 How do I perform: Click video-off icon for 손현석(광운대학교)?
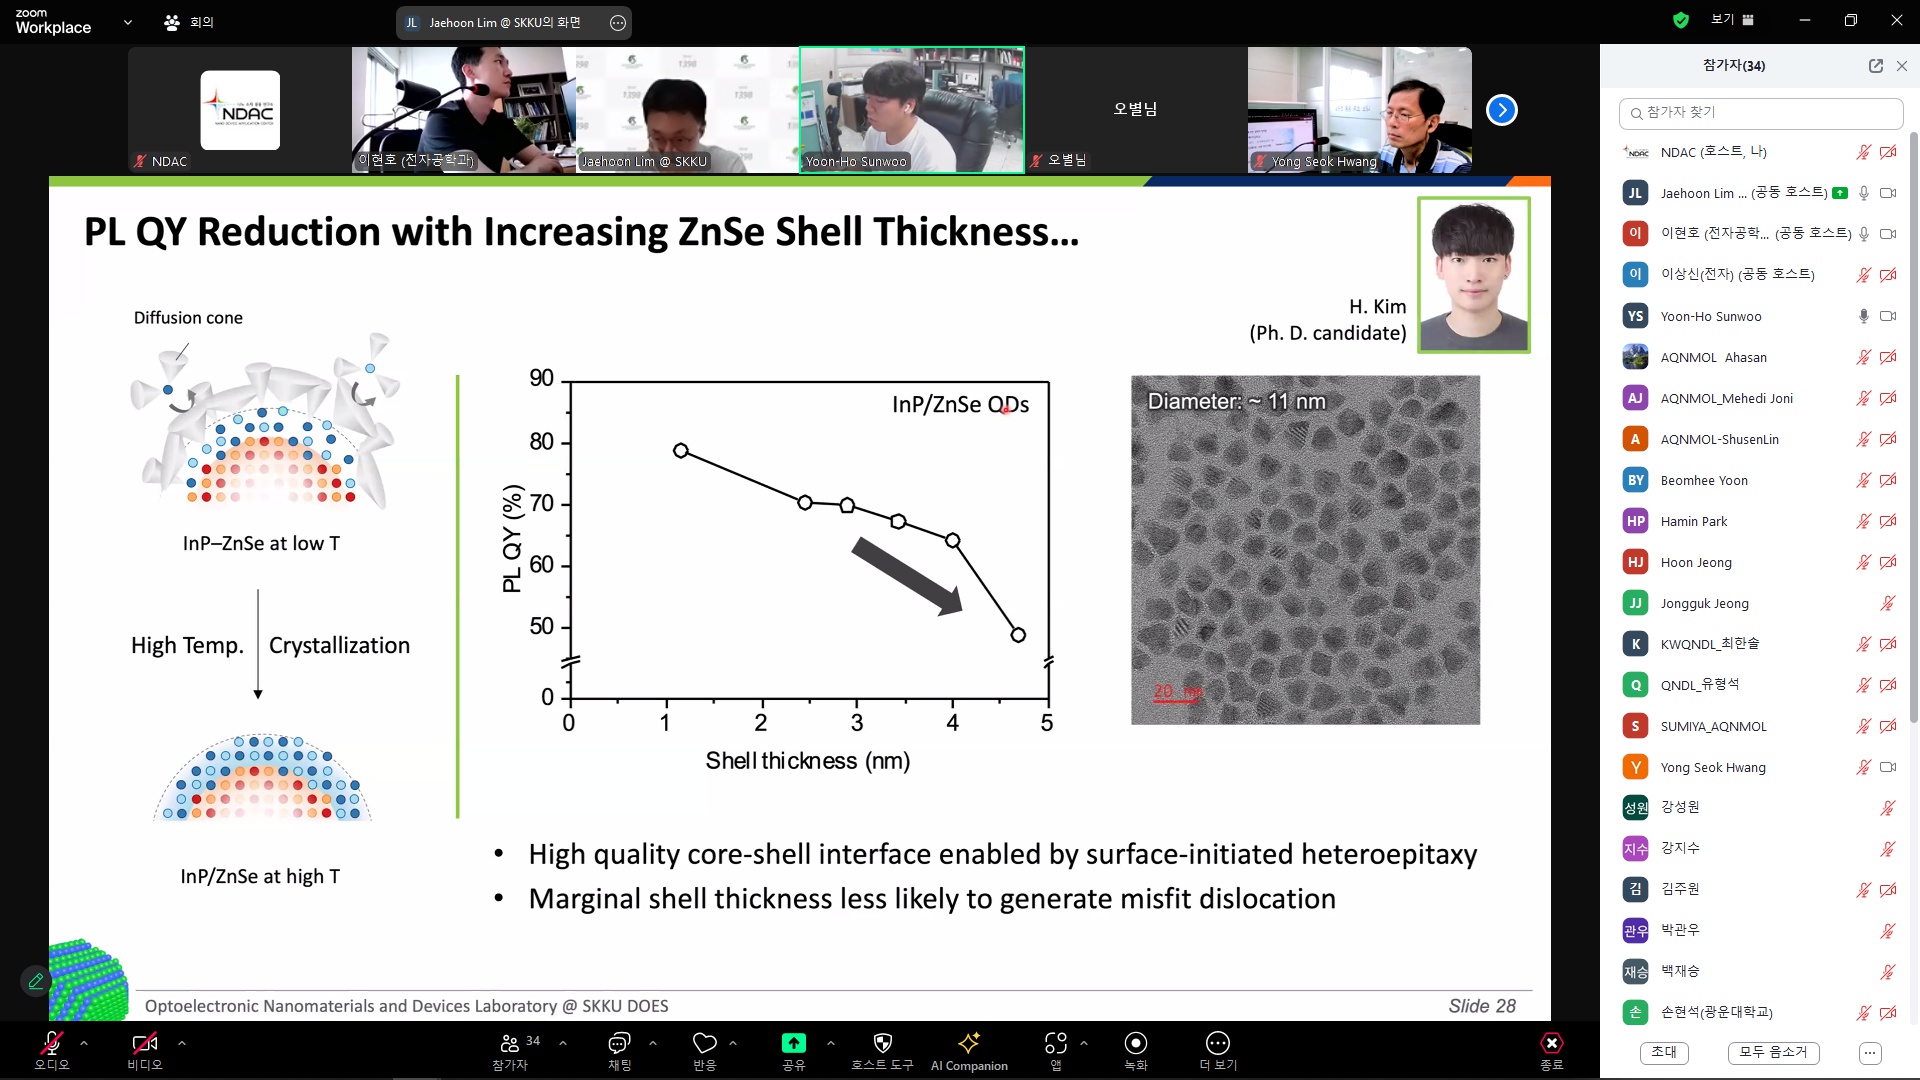(1888, 1013)
